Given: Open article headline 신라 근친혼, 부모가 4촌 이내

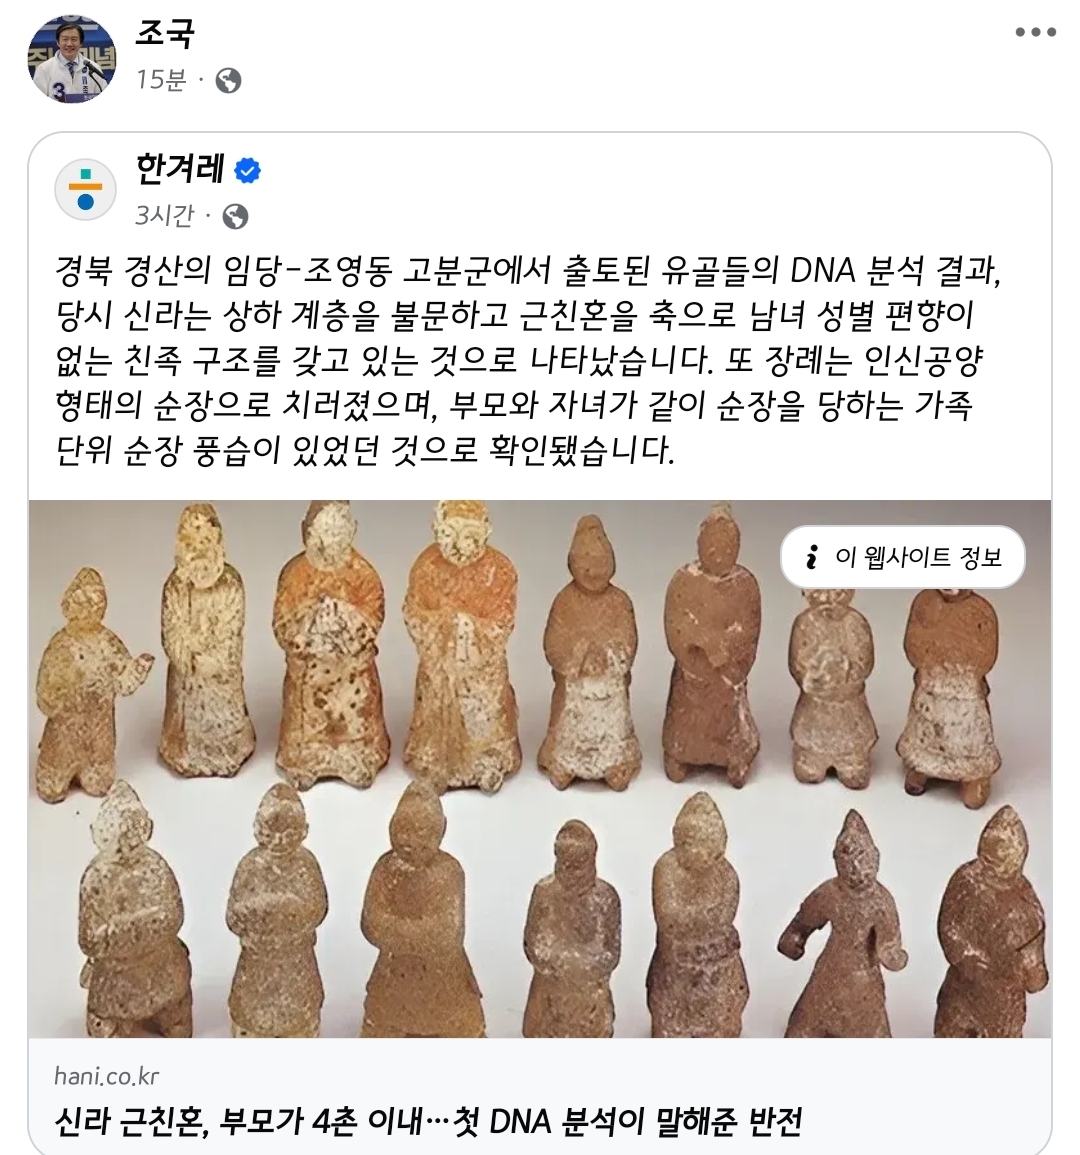Looking at the screenshot, I should point(427,1121).
